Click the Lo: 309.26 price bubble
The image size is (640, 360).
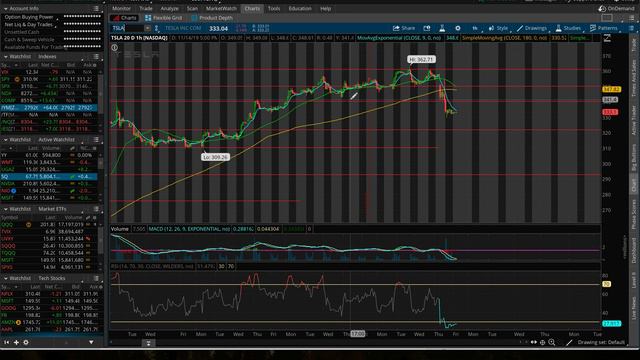click(215, 157)
